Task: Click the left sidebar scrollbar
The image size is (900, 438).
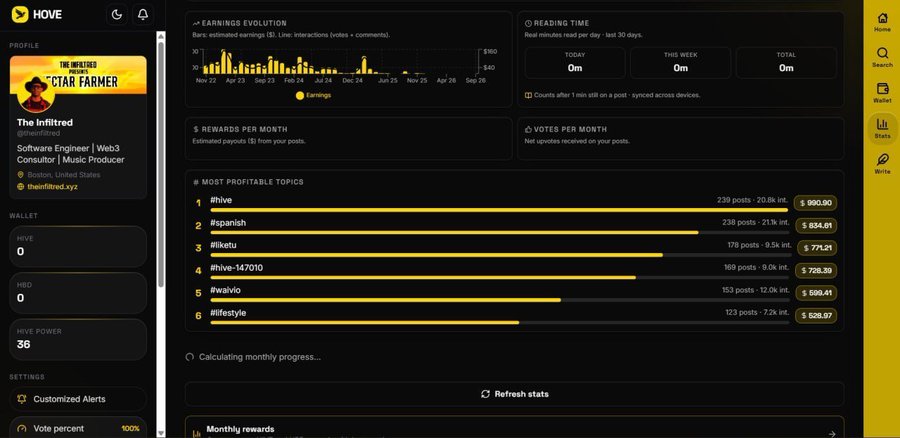Action: coord(161,164)
